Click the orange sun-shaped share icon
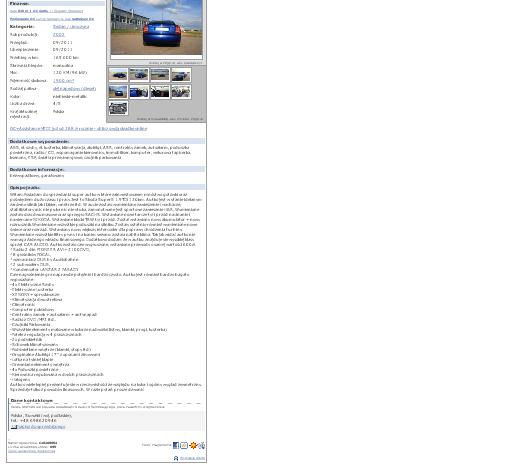The height and width of the screenshot is (466, 512). click(x=193, y=445)
